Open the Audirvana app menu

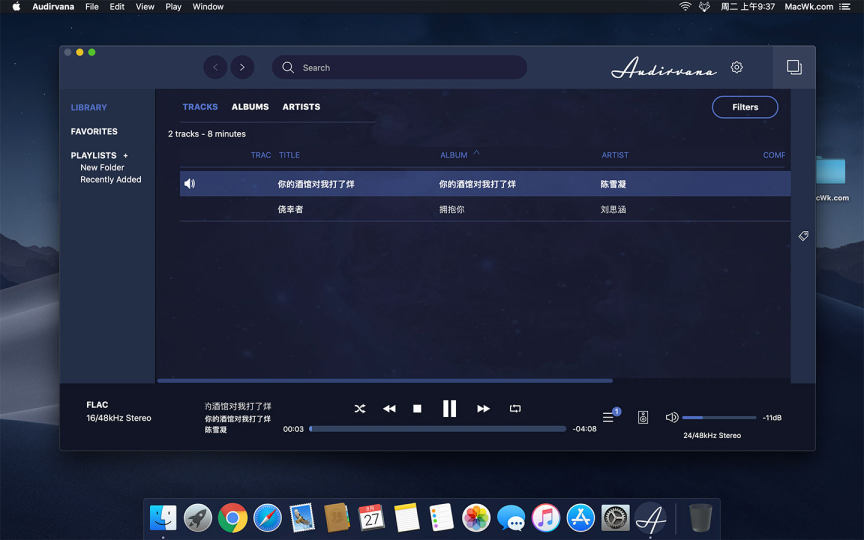(53, 7)
